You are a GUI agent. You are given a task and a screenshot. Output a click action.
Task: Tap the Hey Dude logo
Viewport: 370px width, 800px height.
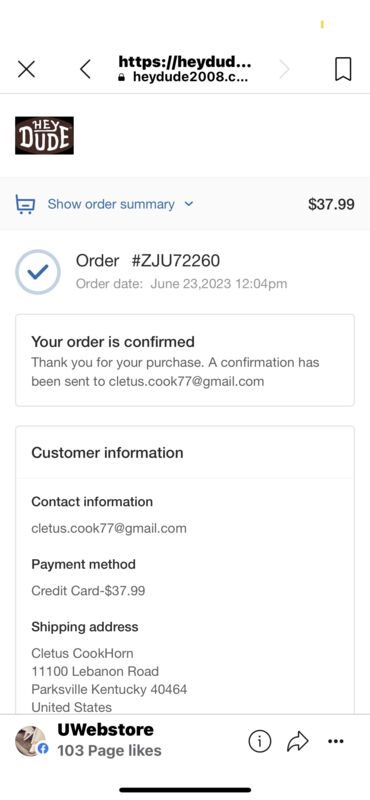click(44, 135)
